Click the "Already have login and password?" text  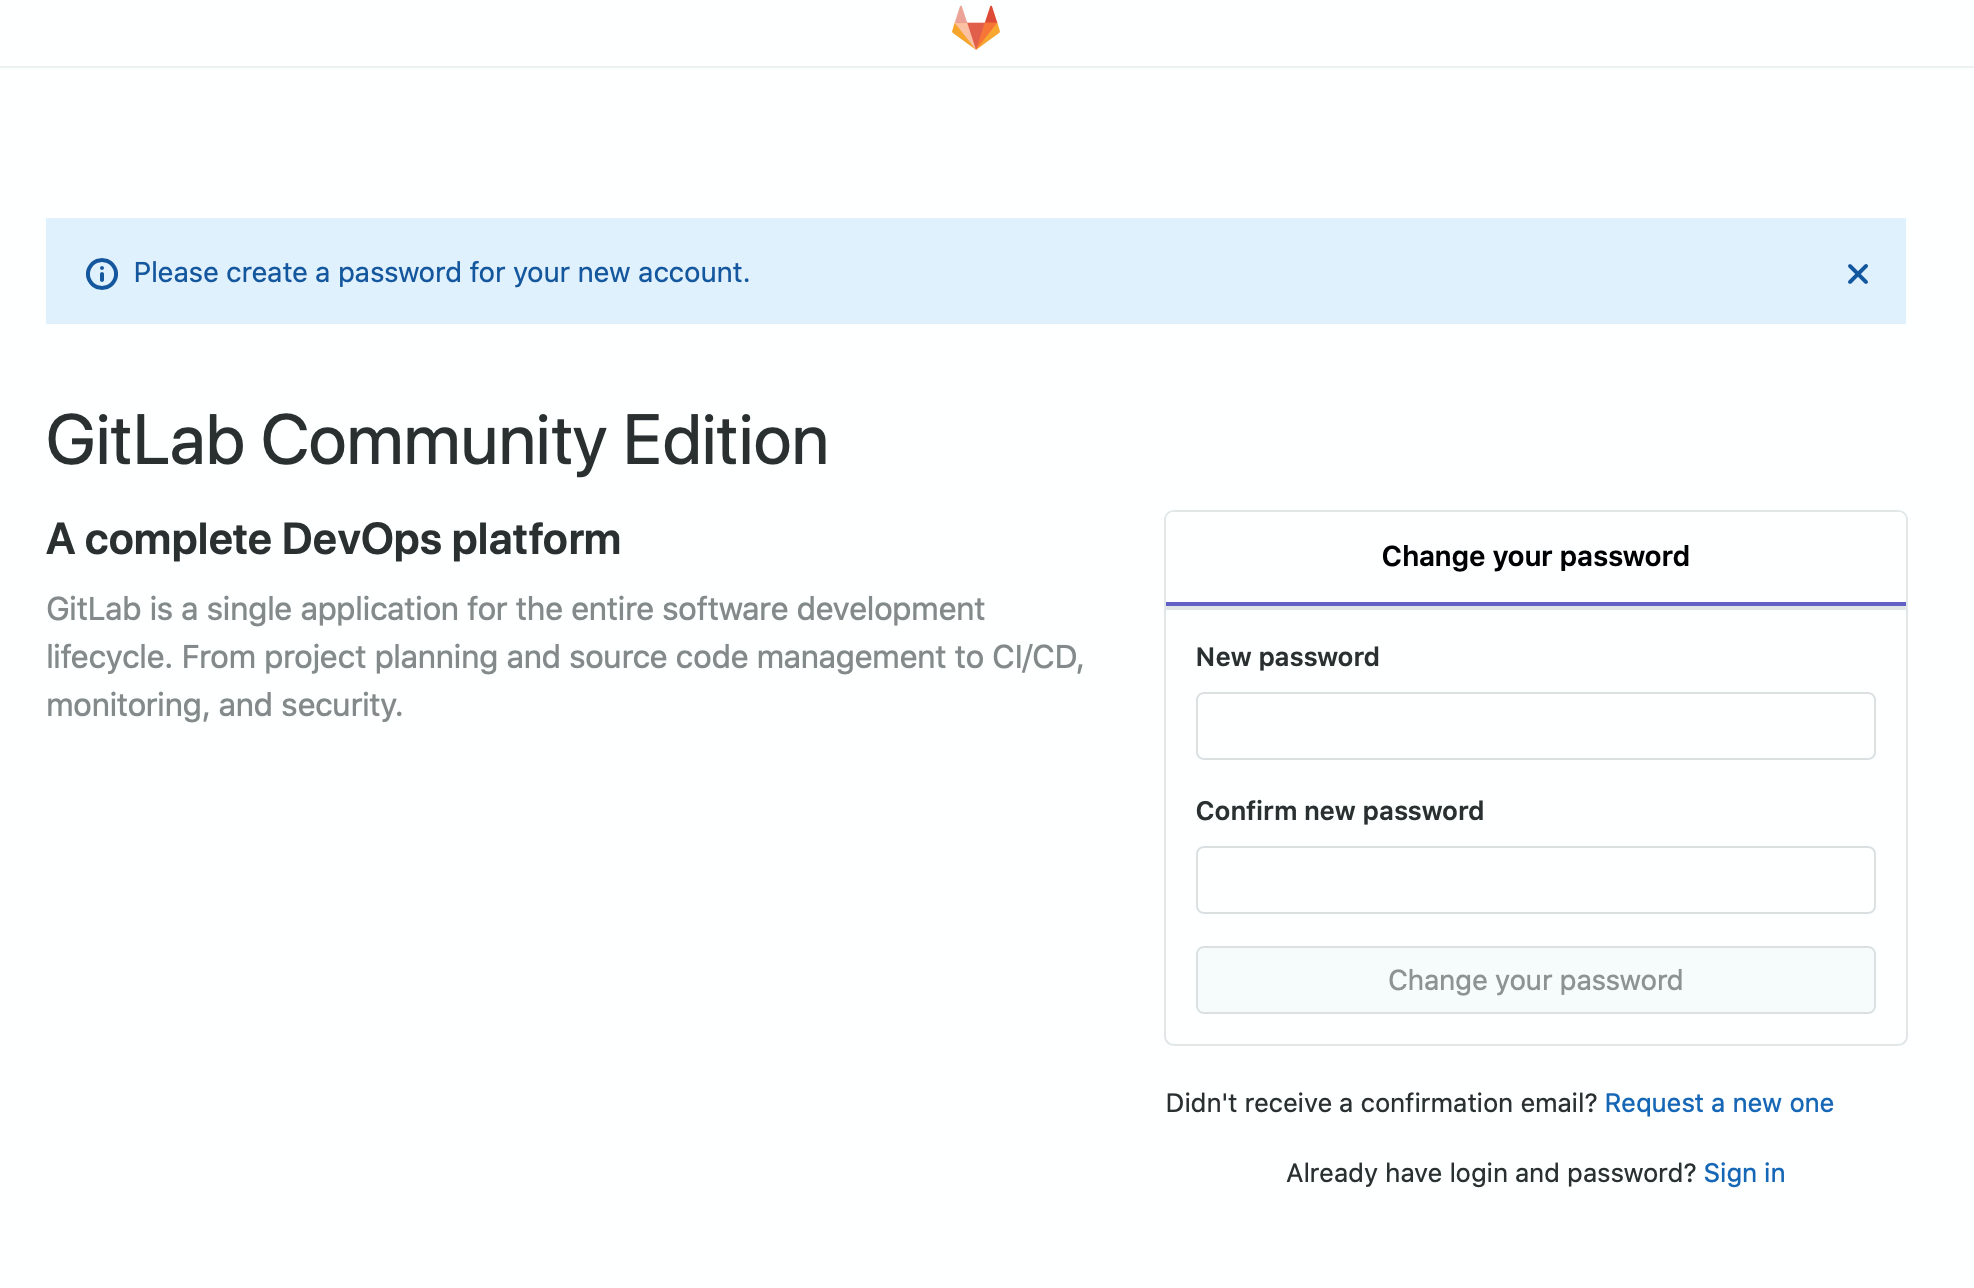[1489, 1172]
